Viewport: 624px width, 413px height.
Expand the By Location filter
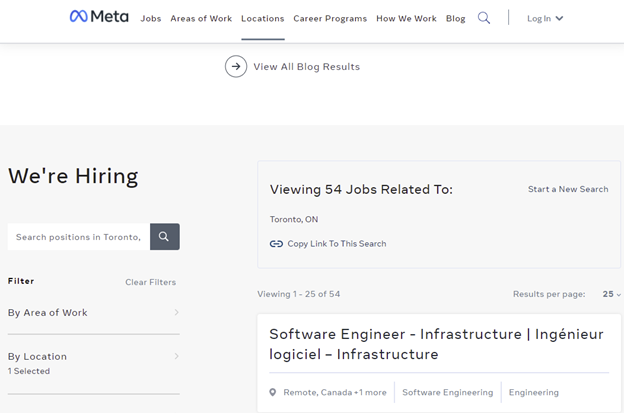93,357
